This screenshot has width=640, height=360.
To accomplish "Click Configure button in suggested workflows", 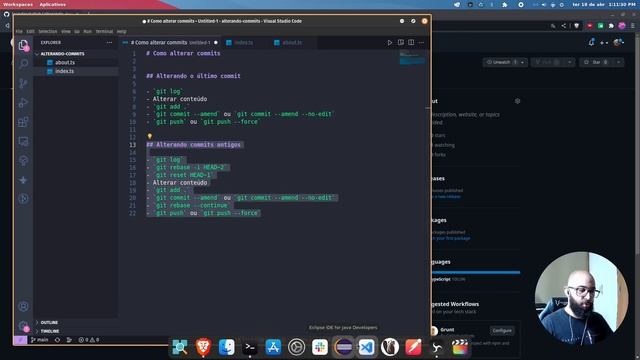I will (502, 330).
